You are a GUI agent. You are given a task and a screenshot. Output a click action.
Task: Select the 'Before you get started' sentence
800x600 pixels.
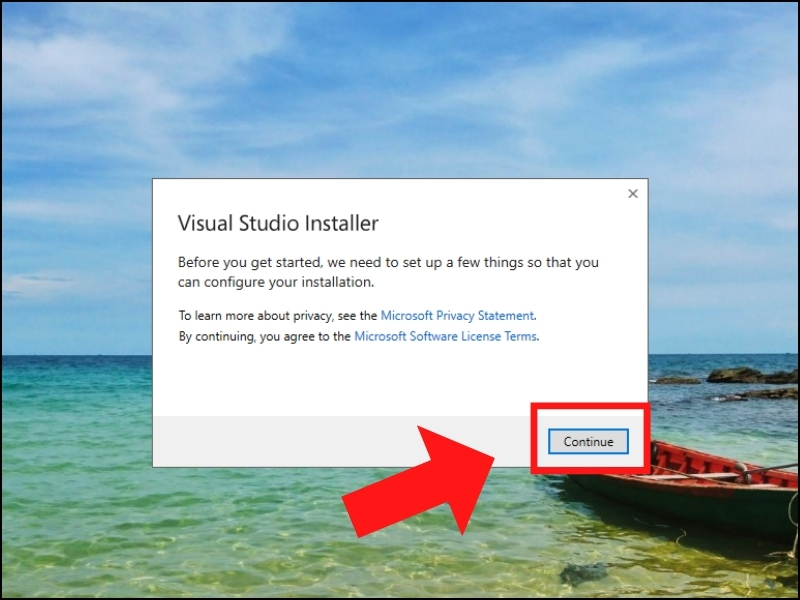coord(388,272)
